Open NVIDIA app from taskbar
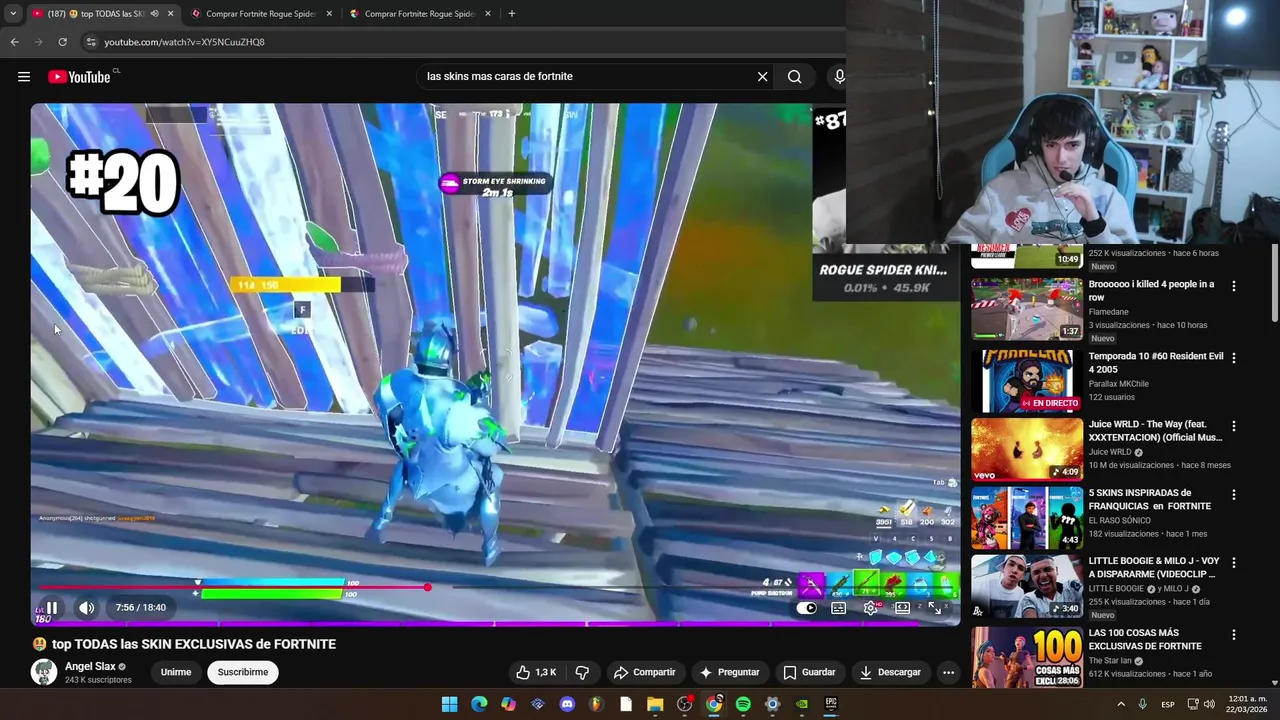Image resolution: width=1280 pixels, height=720 pixels. [801, 704]
